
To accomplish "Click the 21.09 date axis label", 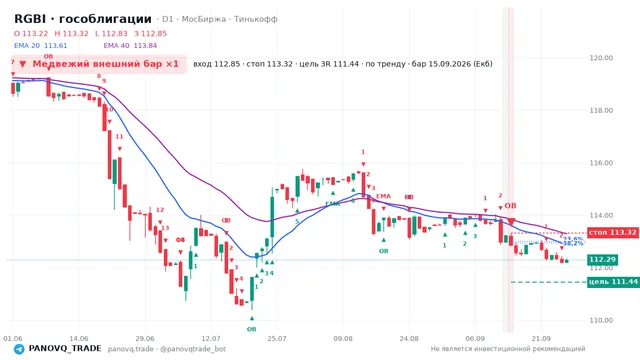I will [x=541, y=338].
